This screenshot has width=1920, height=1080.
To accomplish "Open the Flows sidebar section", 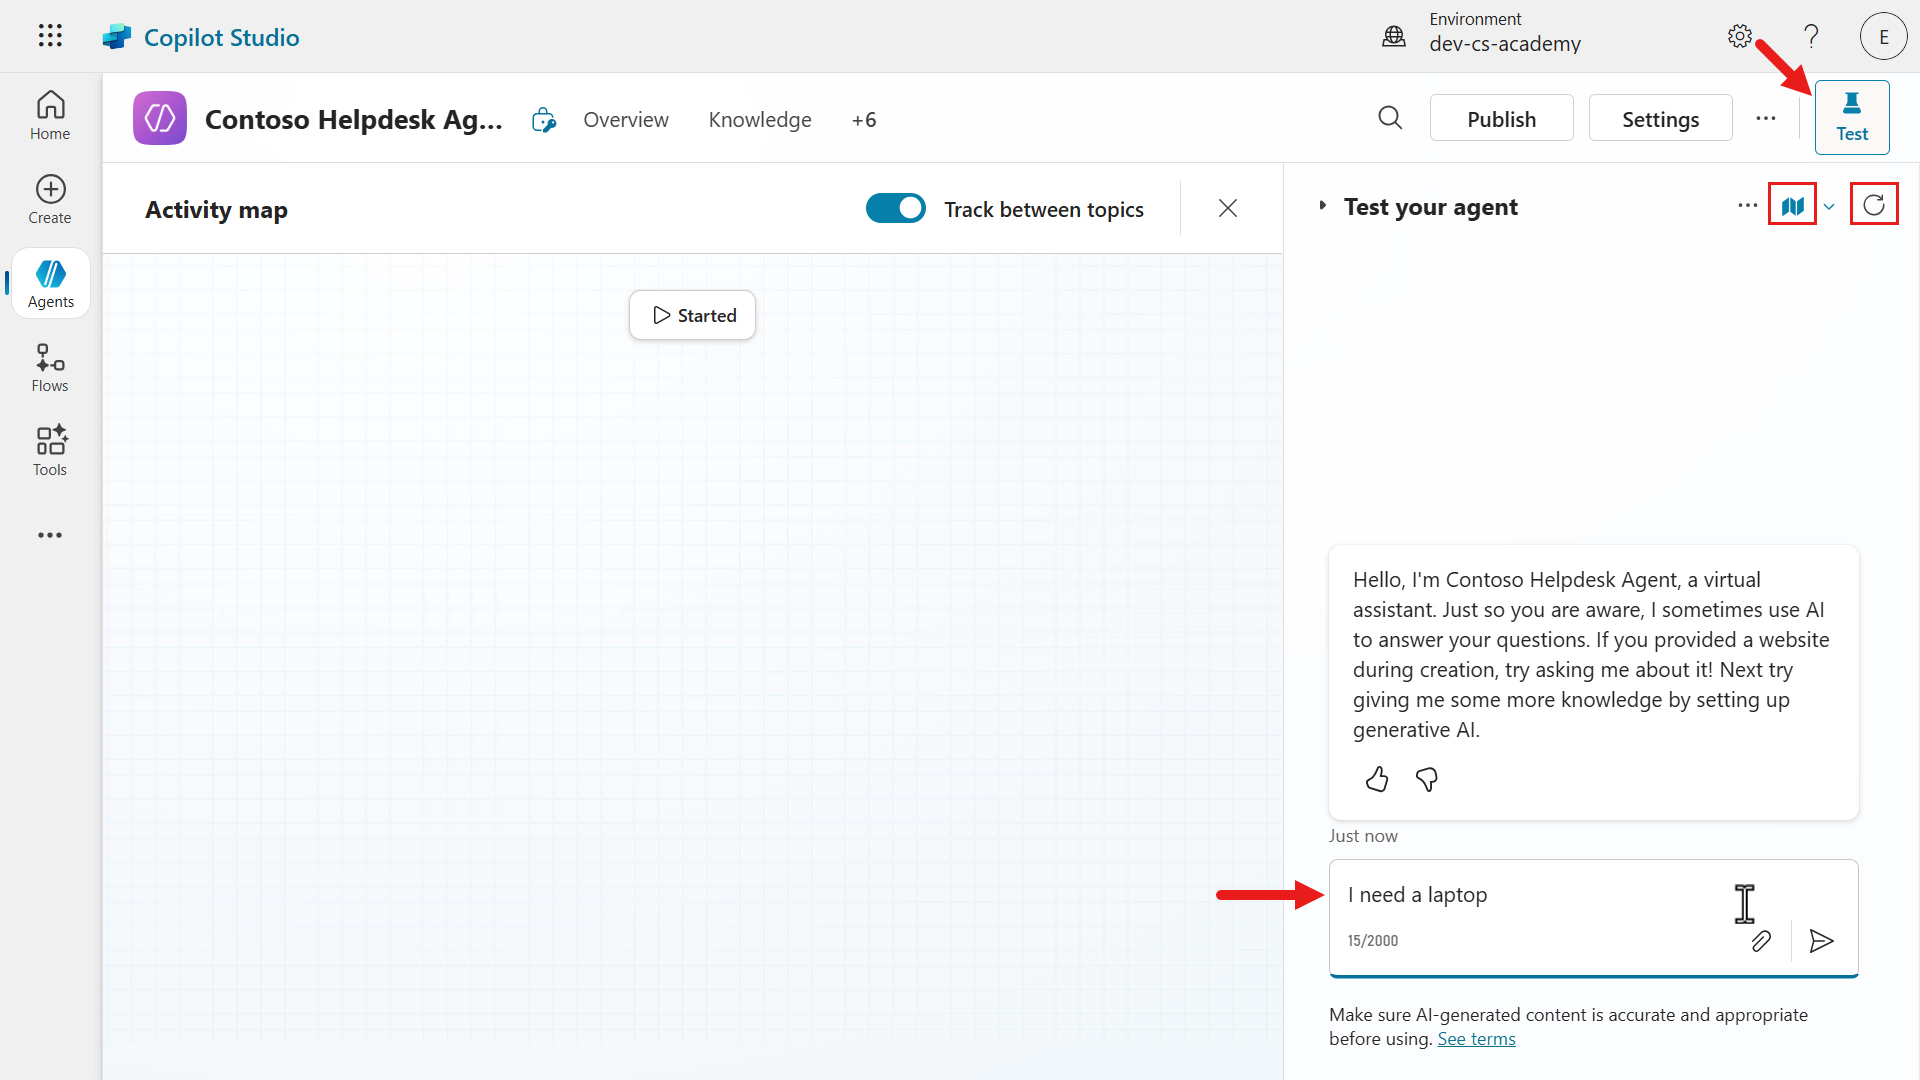I will point(50,368).
